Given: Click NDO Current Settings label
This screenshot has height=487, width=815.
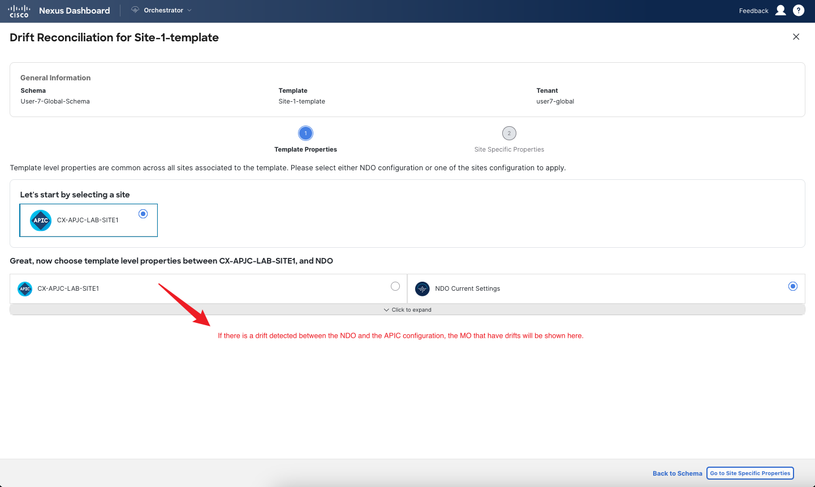Looking at the screenshot, I should pyautogui.click(x=467, y=288).
